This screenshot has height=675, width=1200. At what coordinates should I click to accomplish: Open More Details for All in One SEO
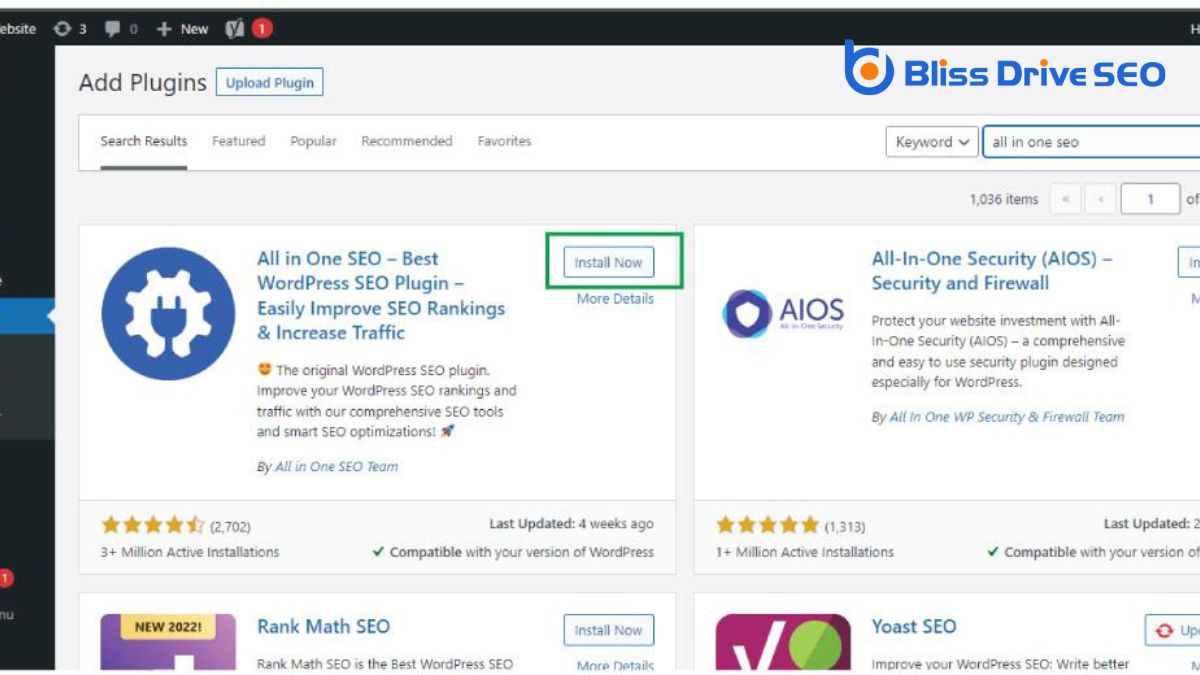615,298
